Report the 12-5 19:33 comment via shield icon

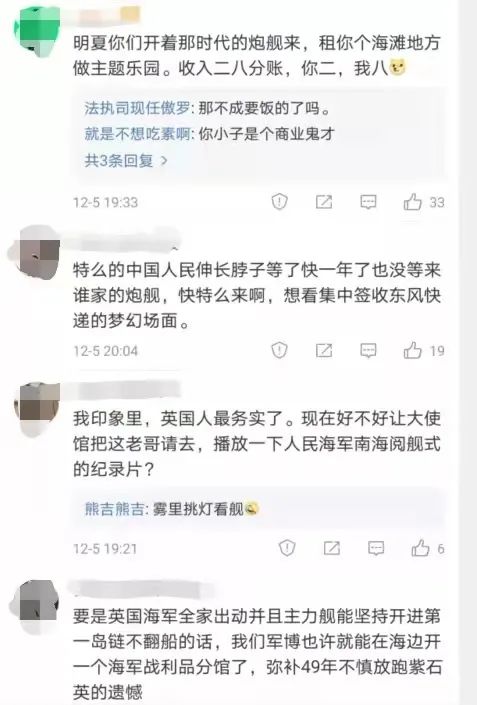279,201
